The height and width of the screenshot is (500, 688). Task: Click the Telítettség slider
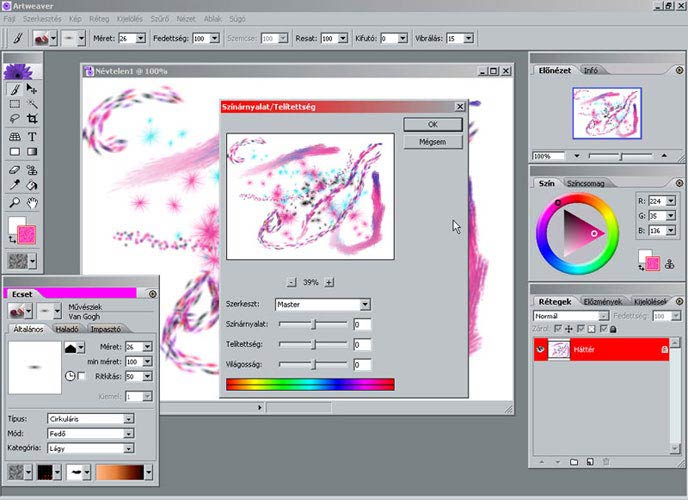[313, 344]
